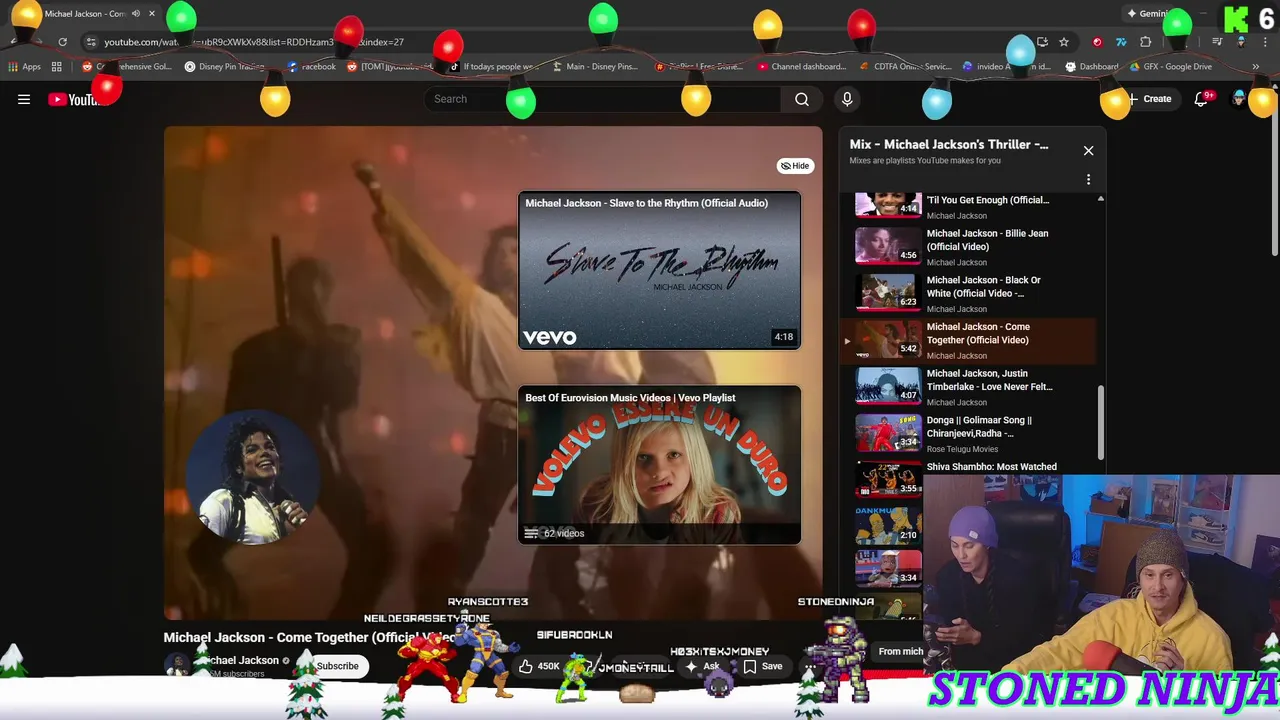The image size is (1280, 720).
Task: Open the Ask AI button under the video
Action: click(x=702, y=666)
